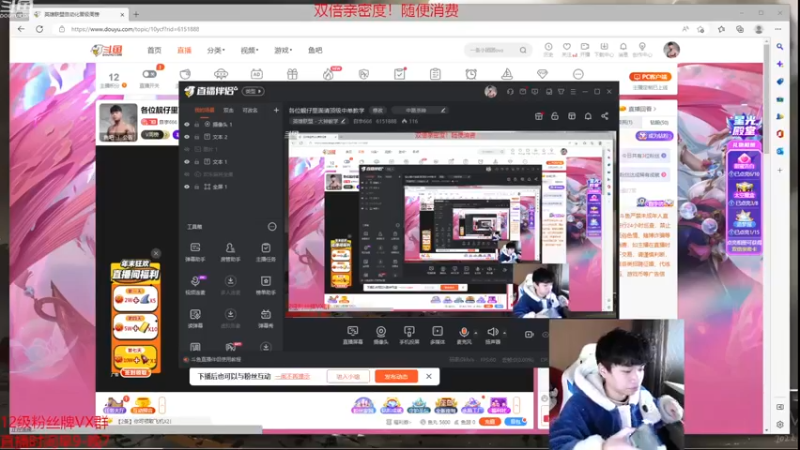Viewport: 800px width, 450px height.
Task: Open browser favorites star icon
Action: 721,29
